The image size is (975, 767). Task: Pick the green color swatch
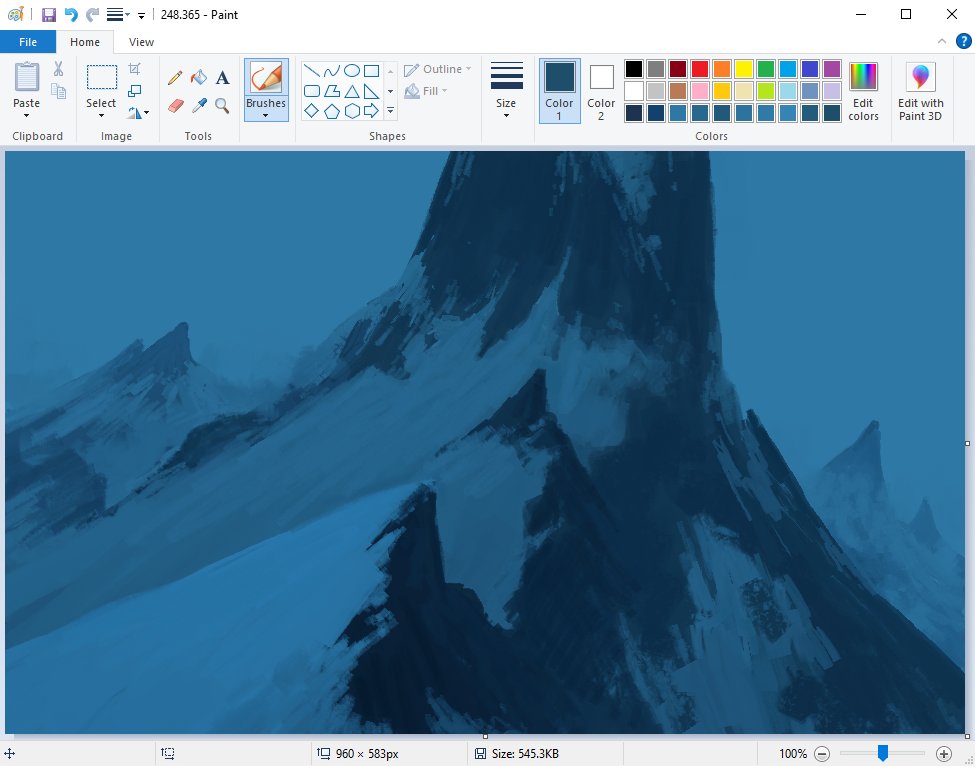(x=766, y=68)
